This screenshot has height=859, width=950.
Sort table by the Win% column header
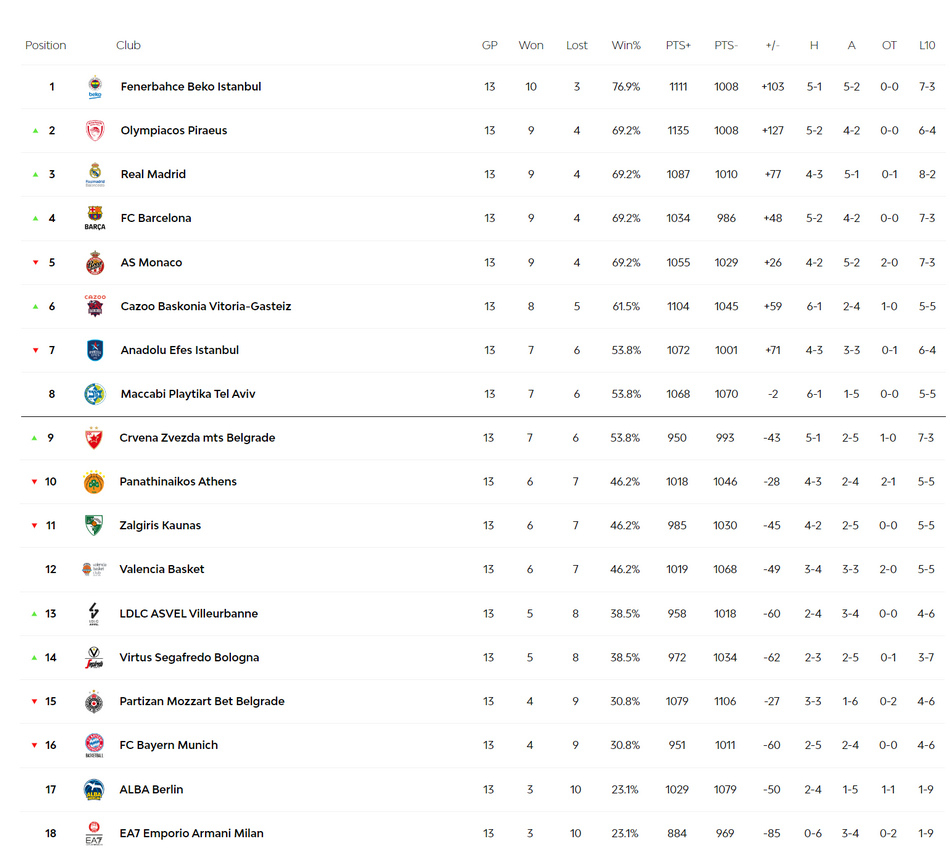626,45
